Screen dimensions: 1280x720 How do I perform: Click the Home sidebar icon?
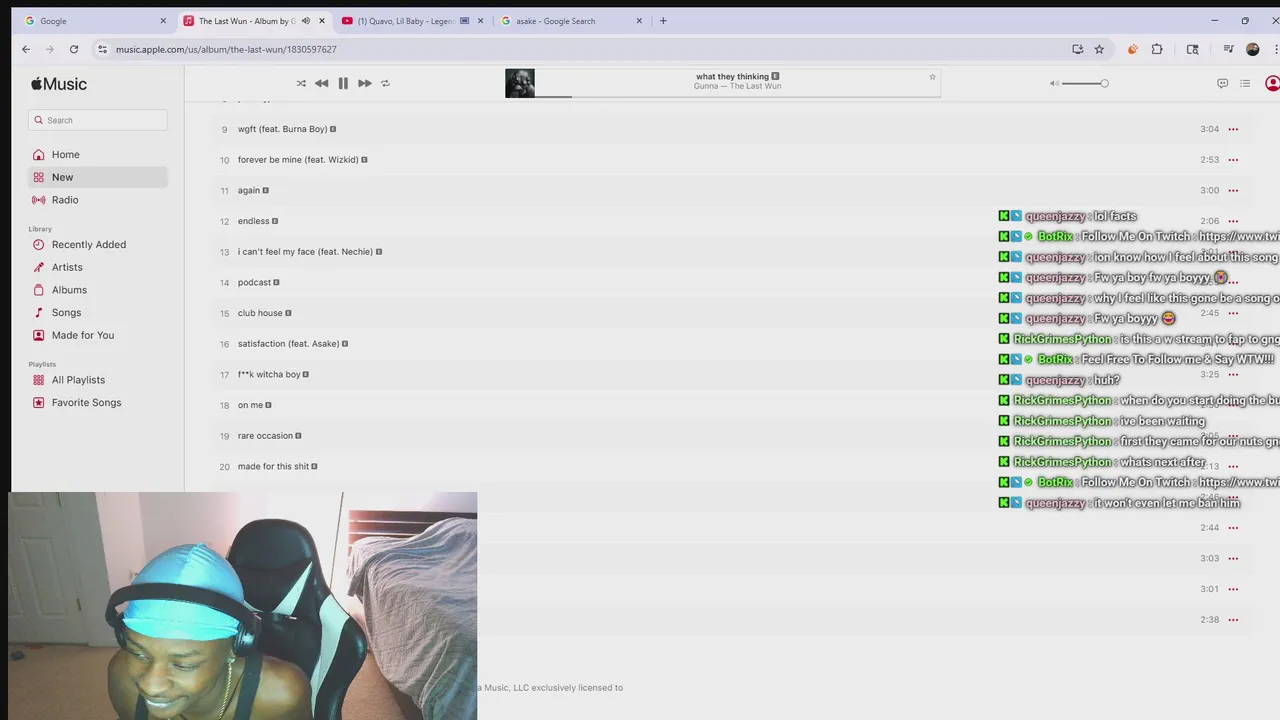pos(39,154)
